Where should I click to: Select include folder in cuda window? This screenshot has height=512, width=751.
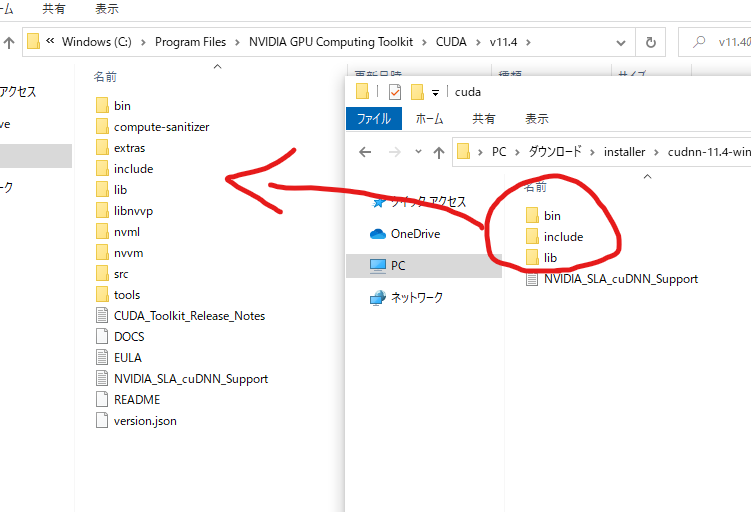(x=555, y=237)
